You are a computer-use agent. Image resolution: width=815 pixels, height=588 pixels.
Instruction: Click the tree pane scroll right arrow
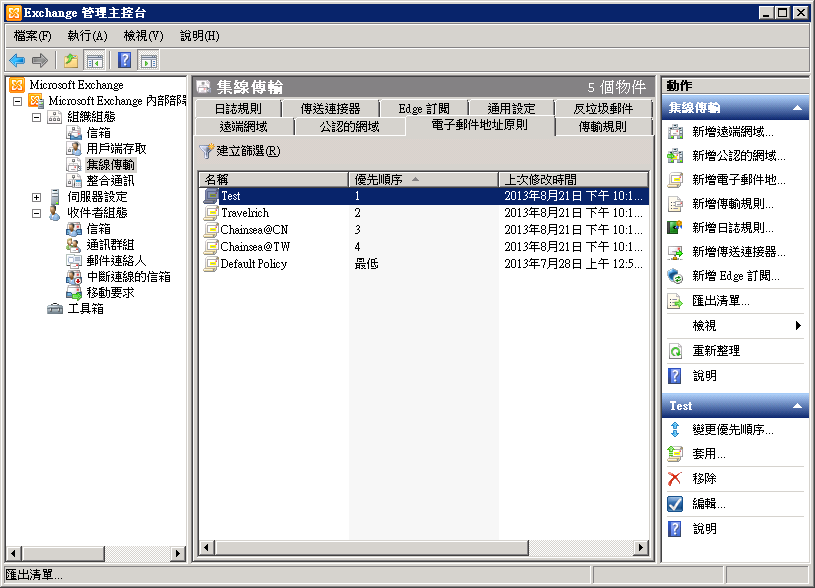click(x=178, y=554)
